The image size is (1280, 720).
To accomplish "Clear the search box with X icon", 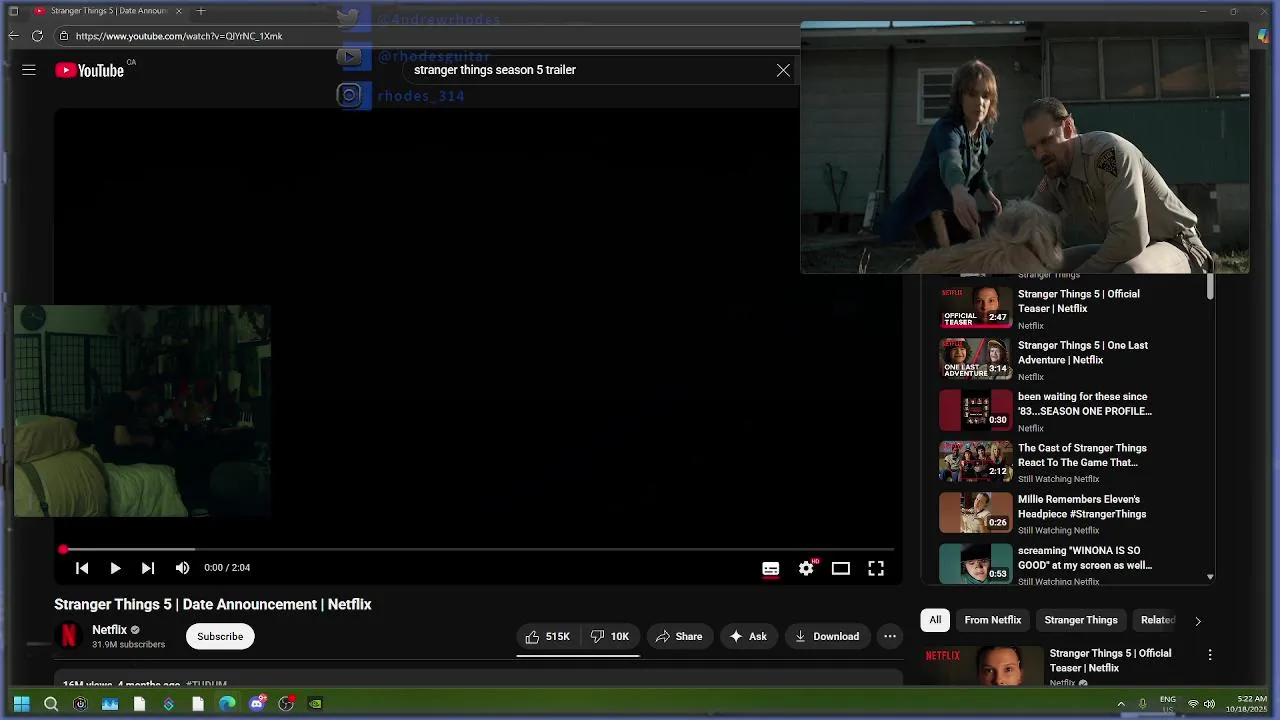I will point(783,70).
